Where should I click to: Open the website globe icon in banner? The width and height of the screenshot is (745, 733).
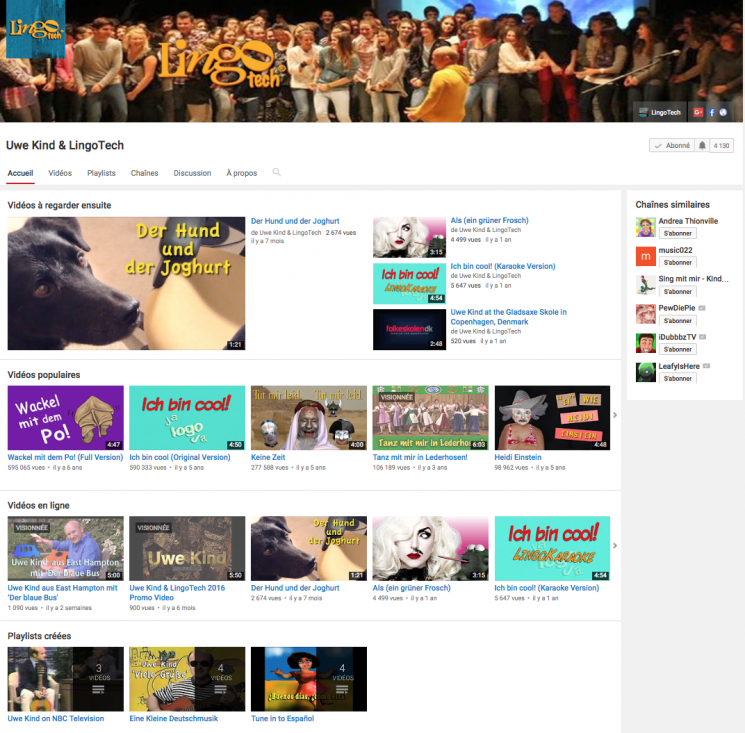tap(723, 113)
